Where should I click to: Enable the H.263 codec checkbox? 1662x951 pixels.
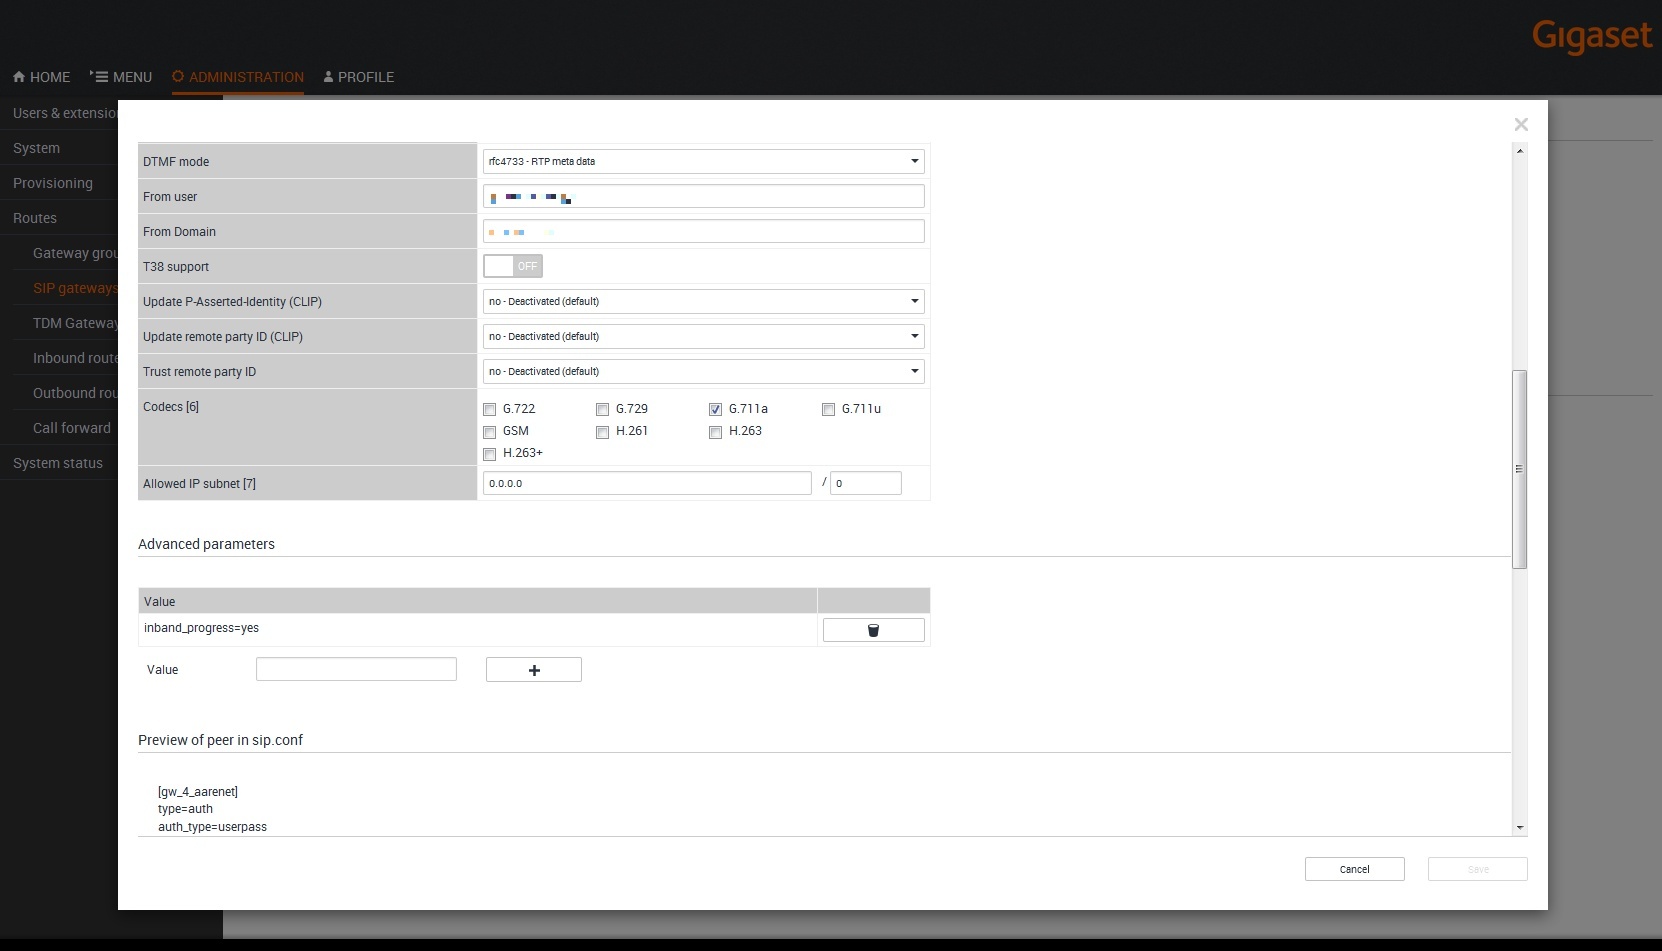click(716, 432)
